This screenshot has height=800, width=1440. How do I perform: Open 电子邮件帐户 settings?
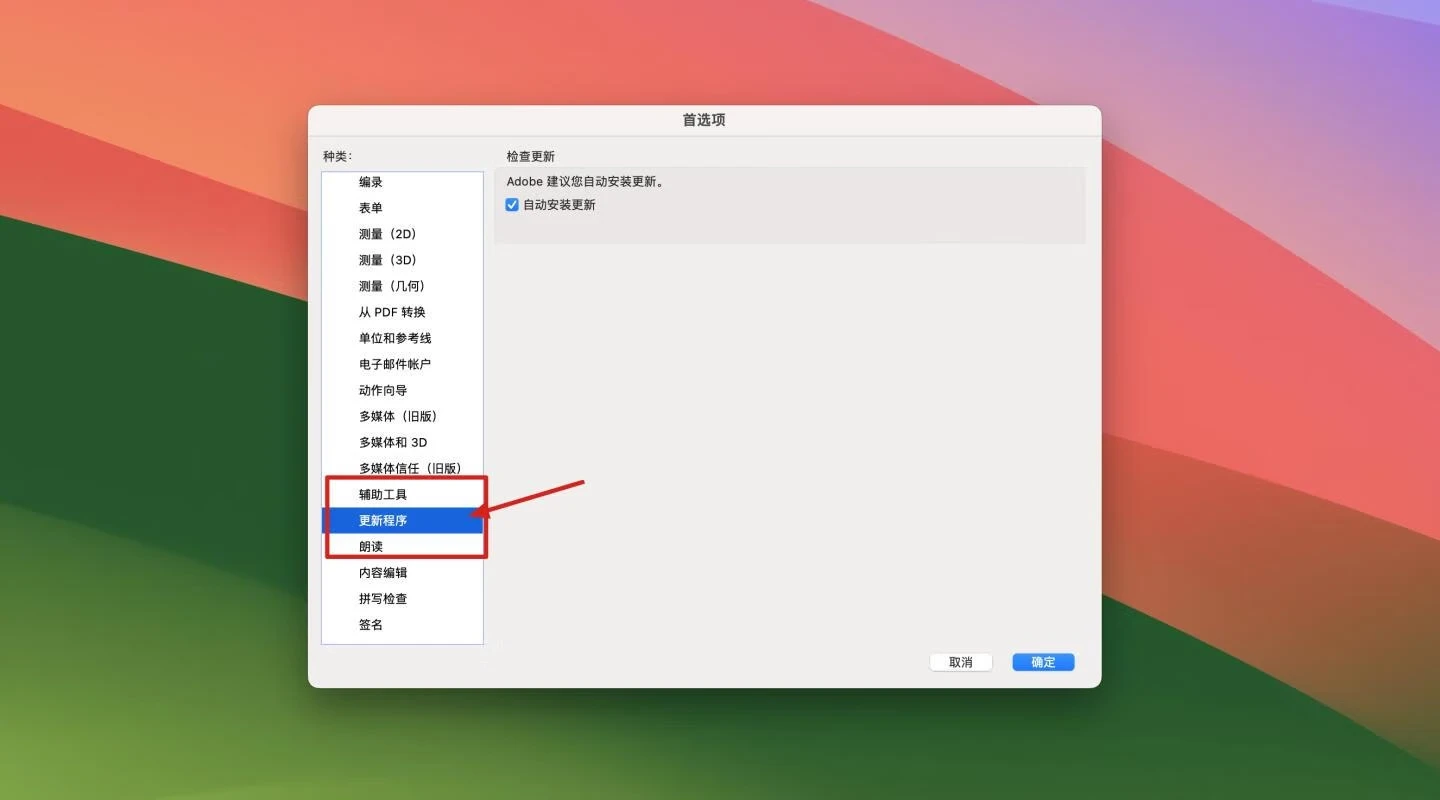click(x=395, y=364)
